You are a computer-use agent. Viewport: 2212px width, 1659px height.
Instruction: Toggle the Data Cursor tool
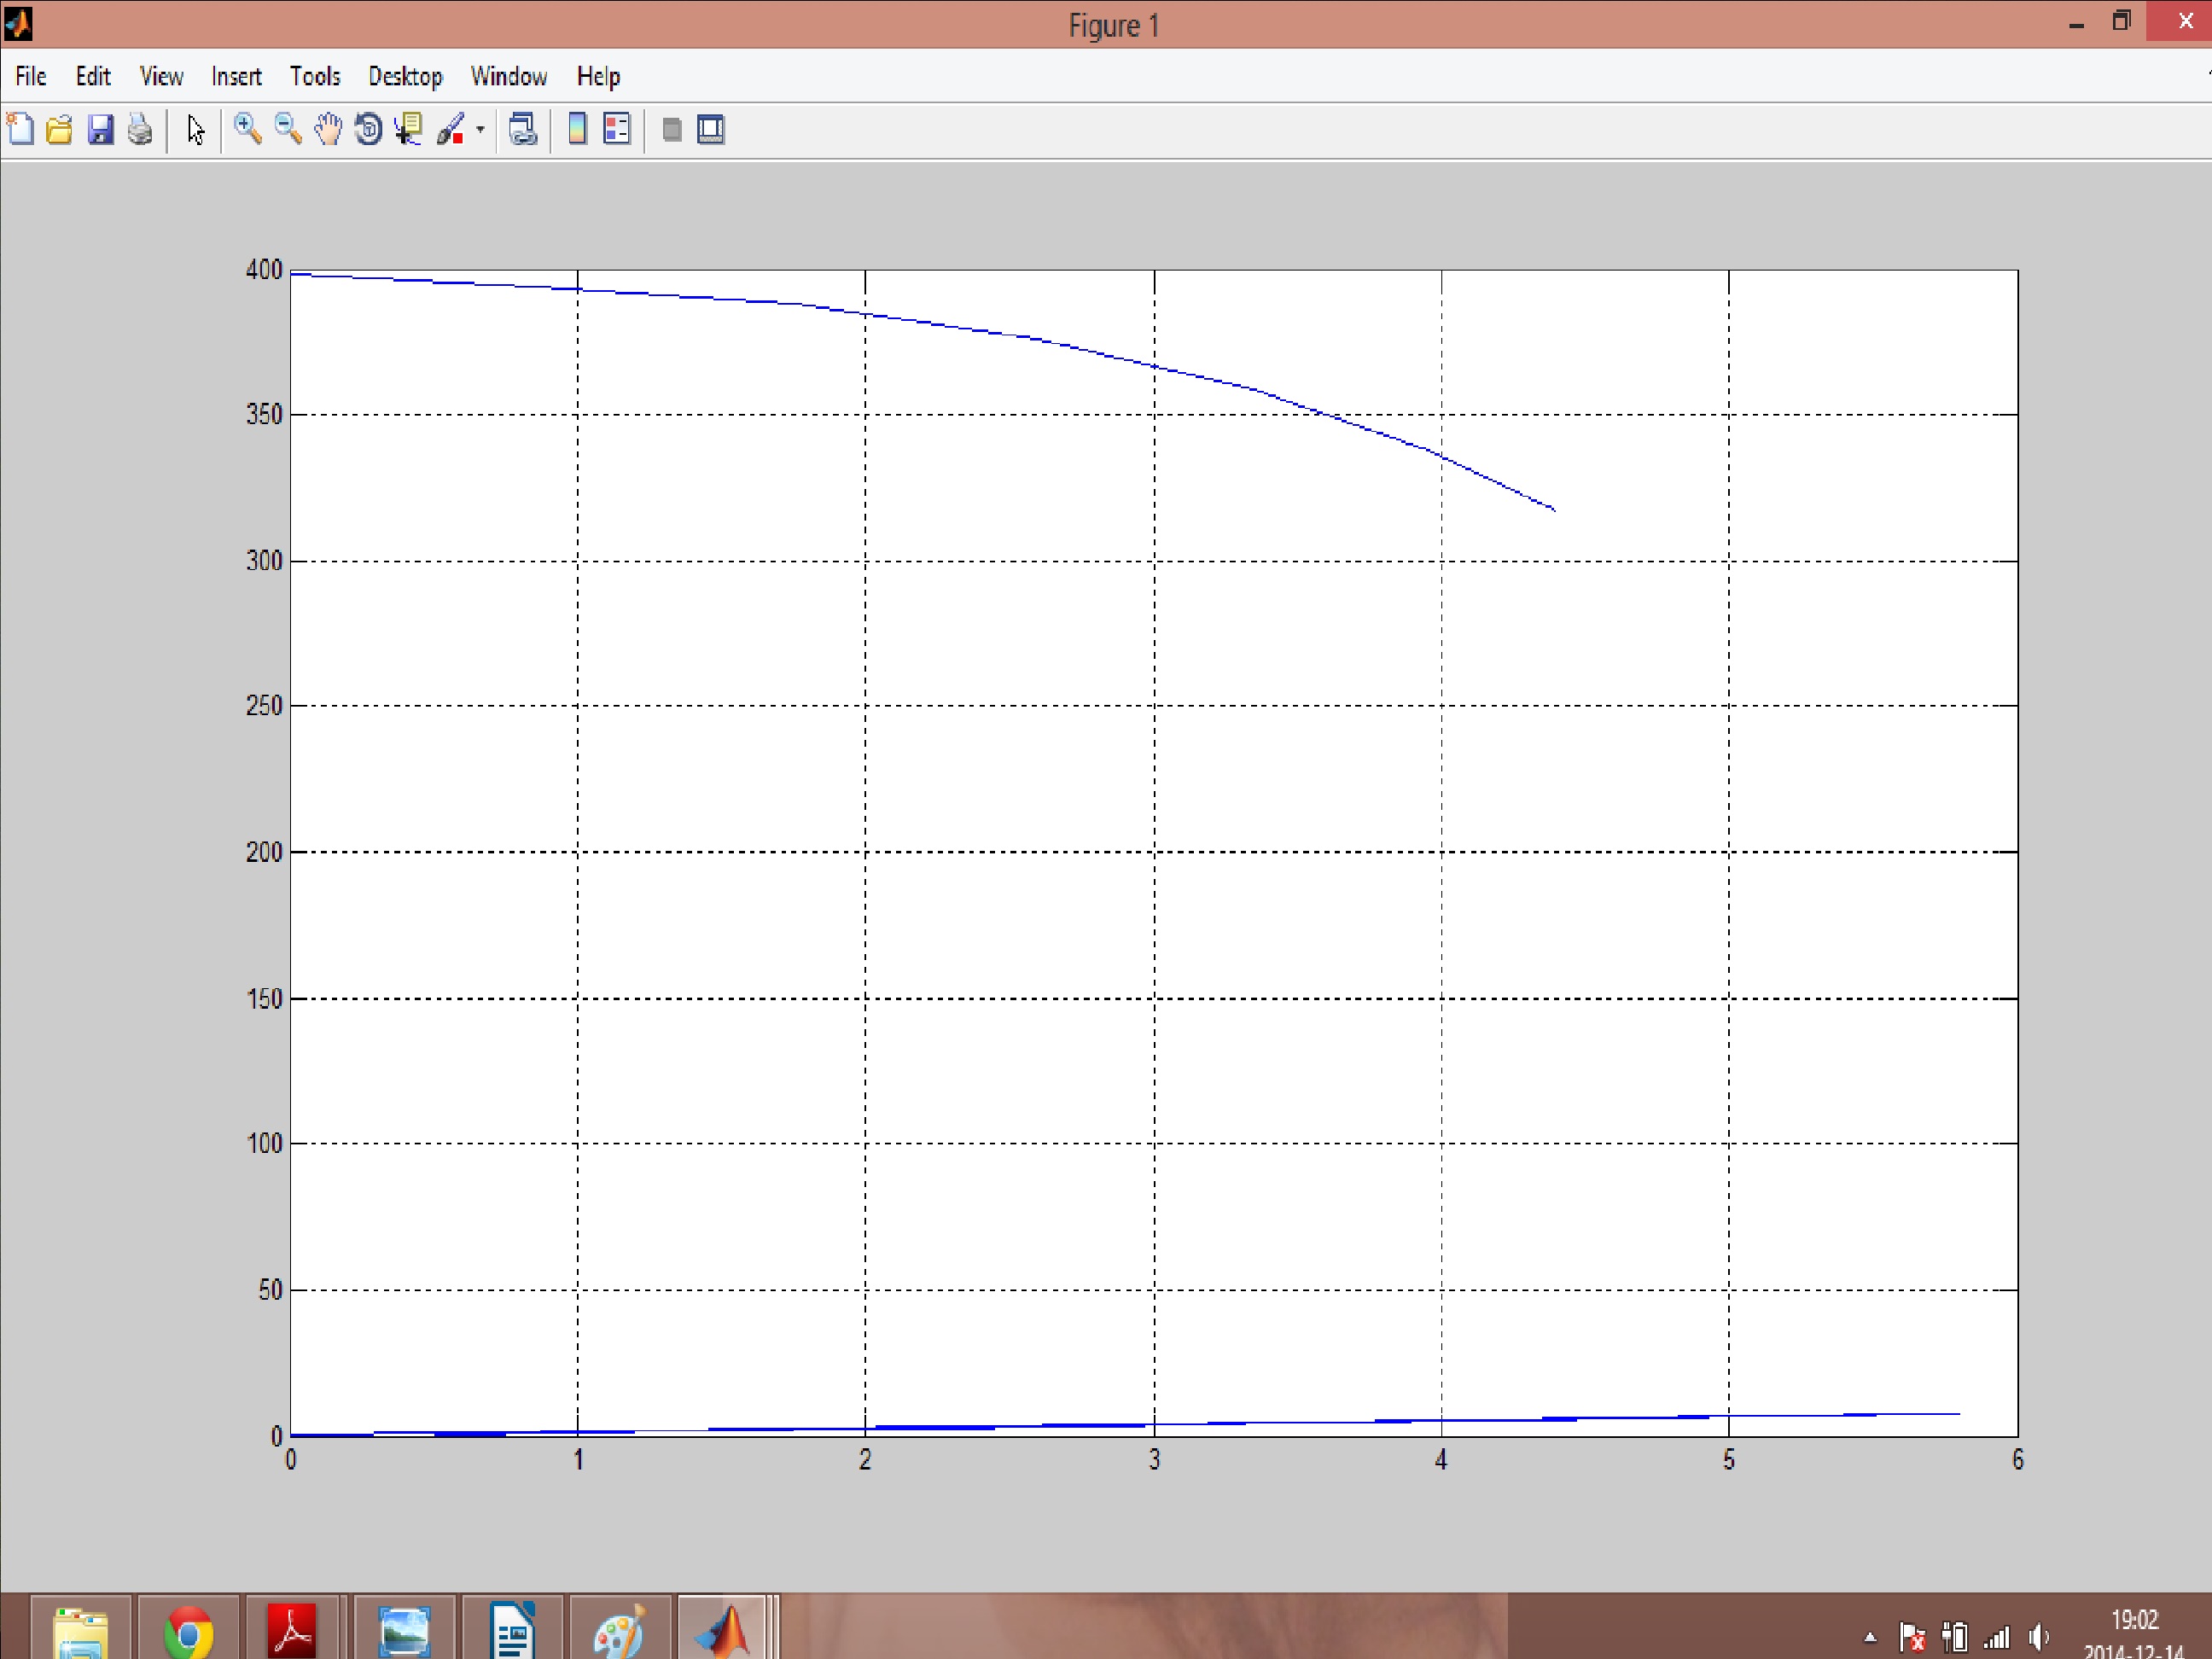[408, 130]
